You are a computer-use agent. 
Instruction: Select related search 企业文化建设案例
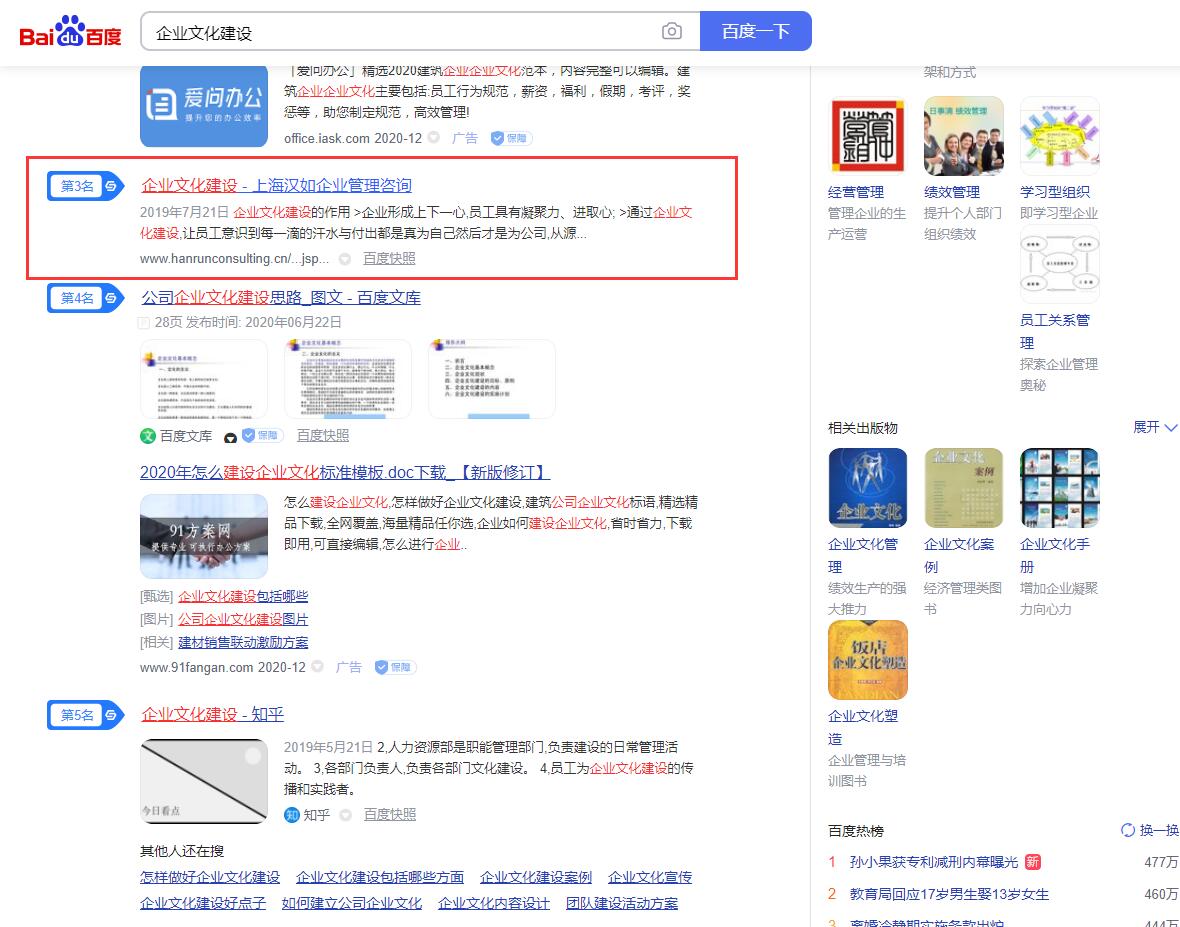[536, 877]
